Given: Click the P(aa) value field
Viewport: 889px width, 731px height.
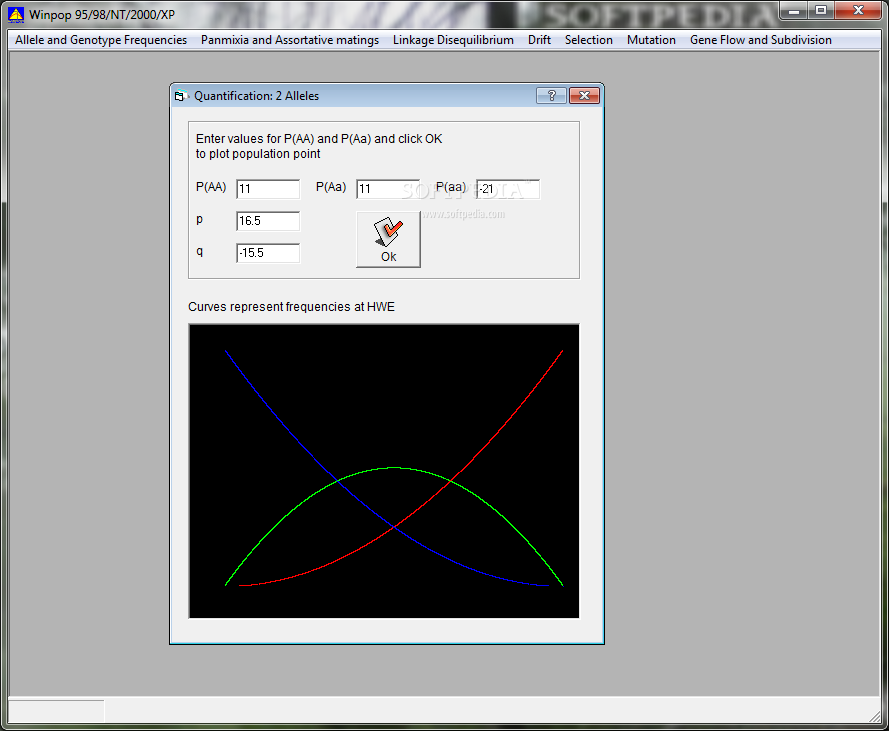Looking at the screenshot, I should point(508,189).
